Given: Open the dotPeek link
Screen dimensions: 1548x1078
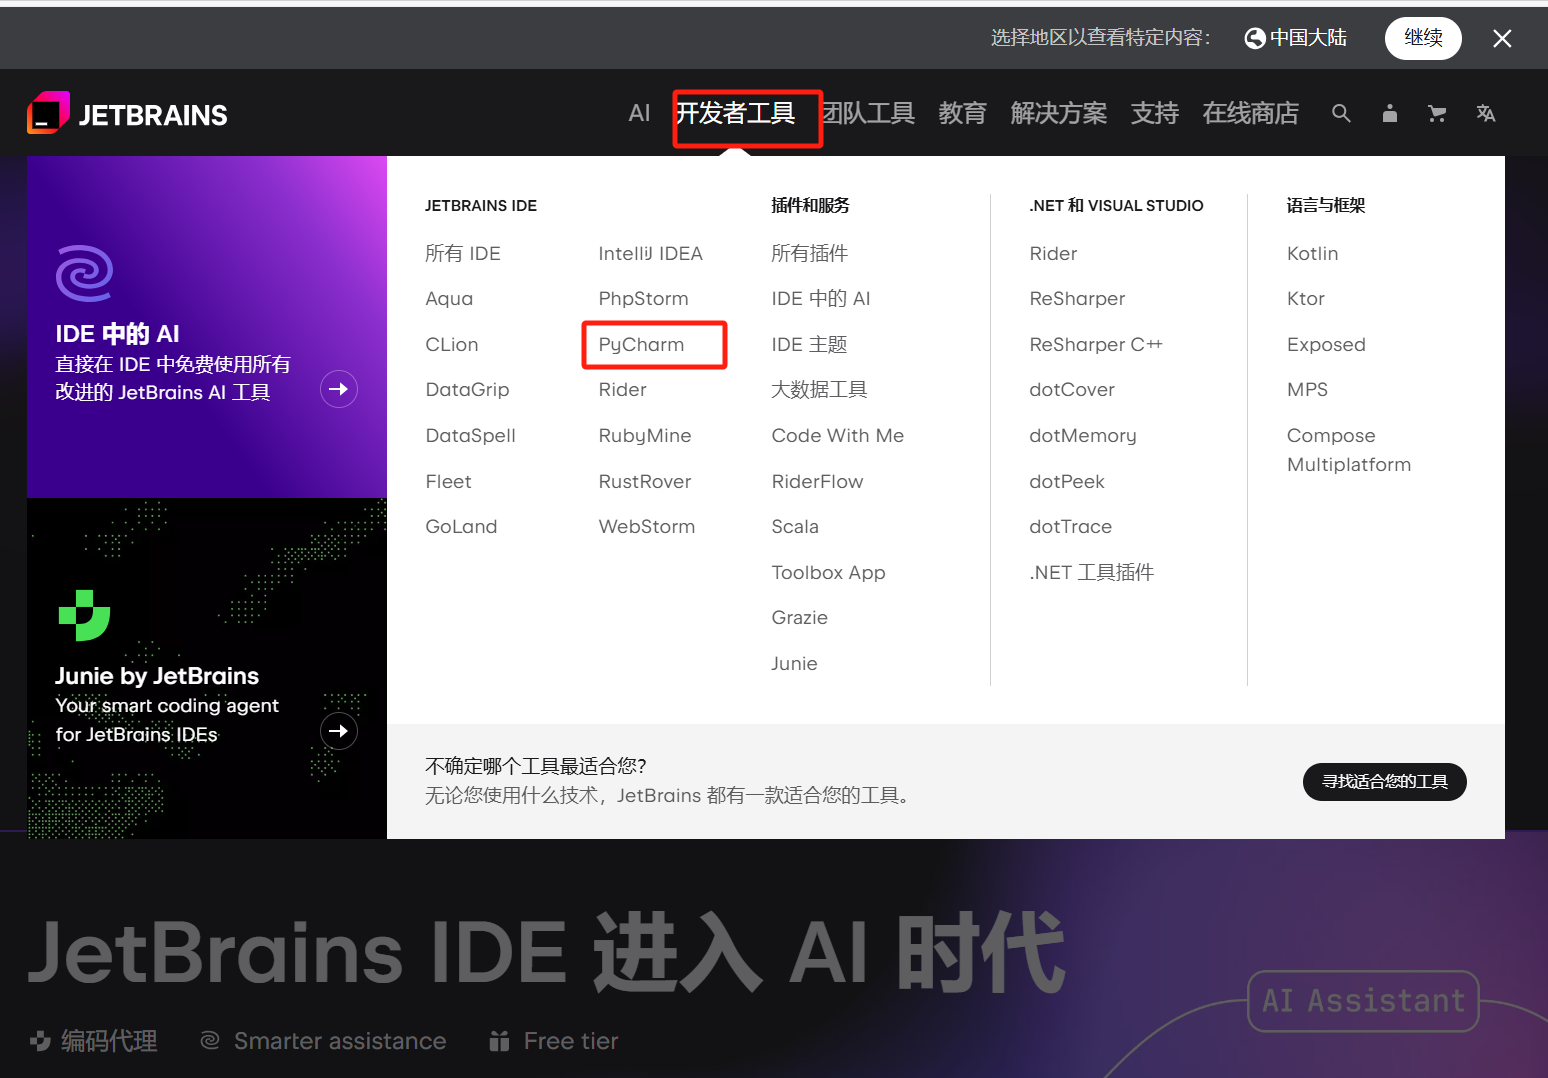Looking at the screenshot, I should point(1067,481).
